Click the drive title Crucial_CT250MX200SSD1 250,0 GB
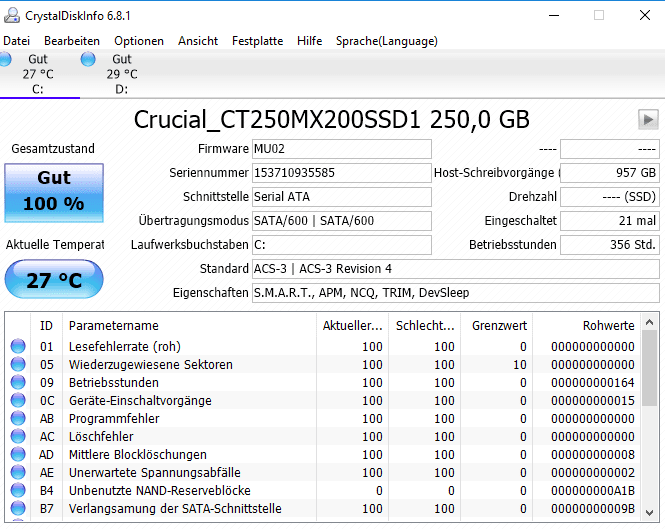This screenshot has width=665, height=529. click(x=332, y=120)
